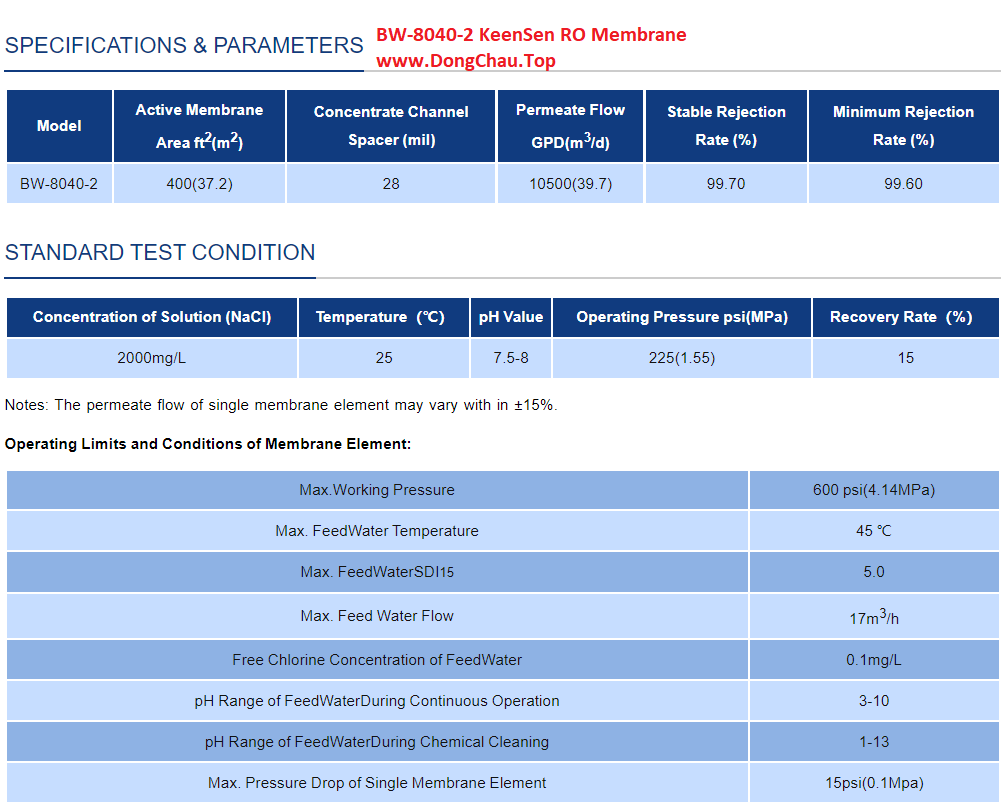Click the Operating Pressure psi(MPa) header

(682, 317)
